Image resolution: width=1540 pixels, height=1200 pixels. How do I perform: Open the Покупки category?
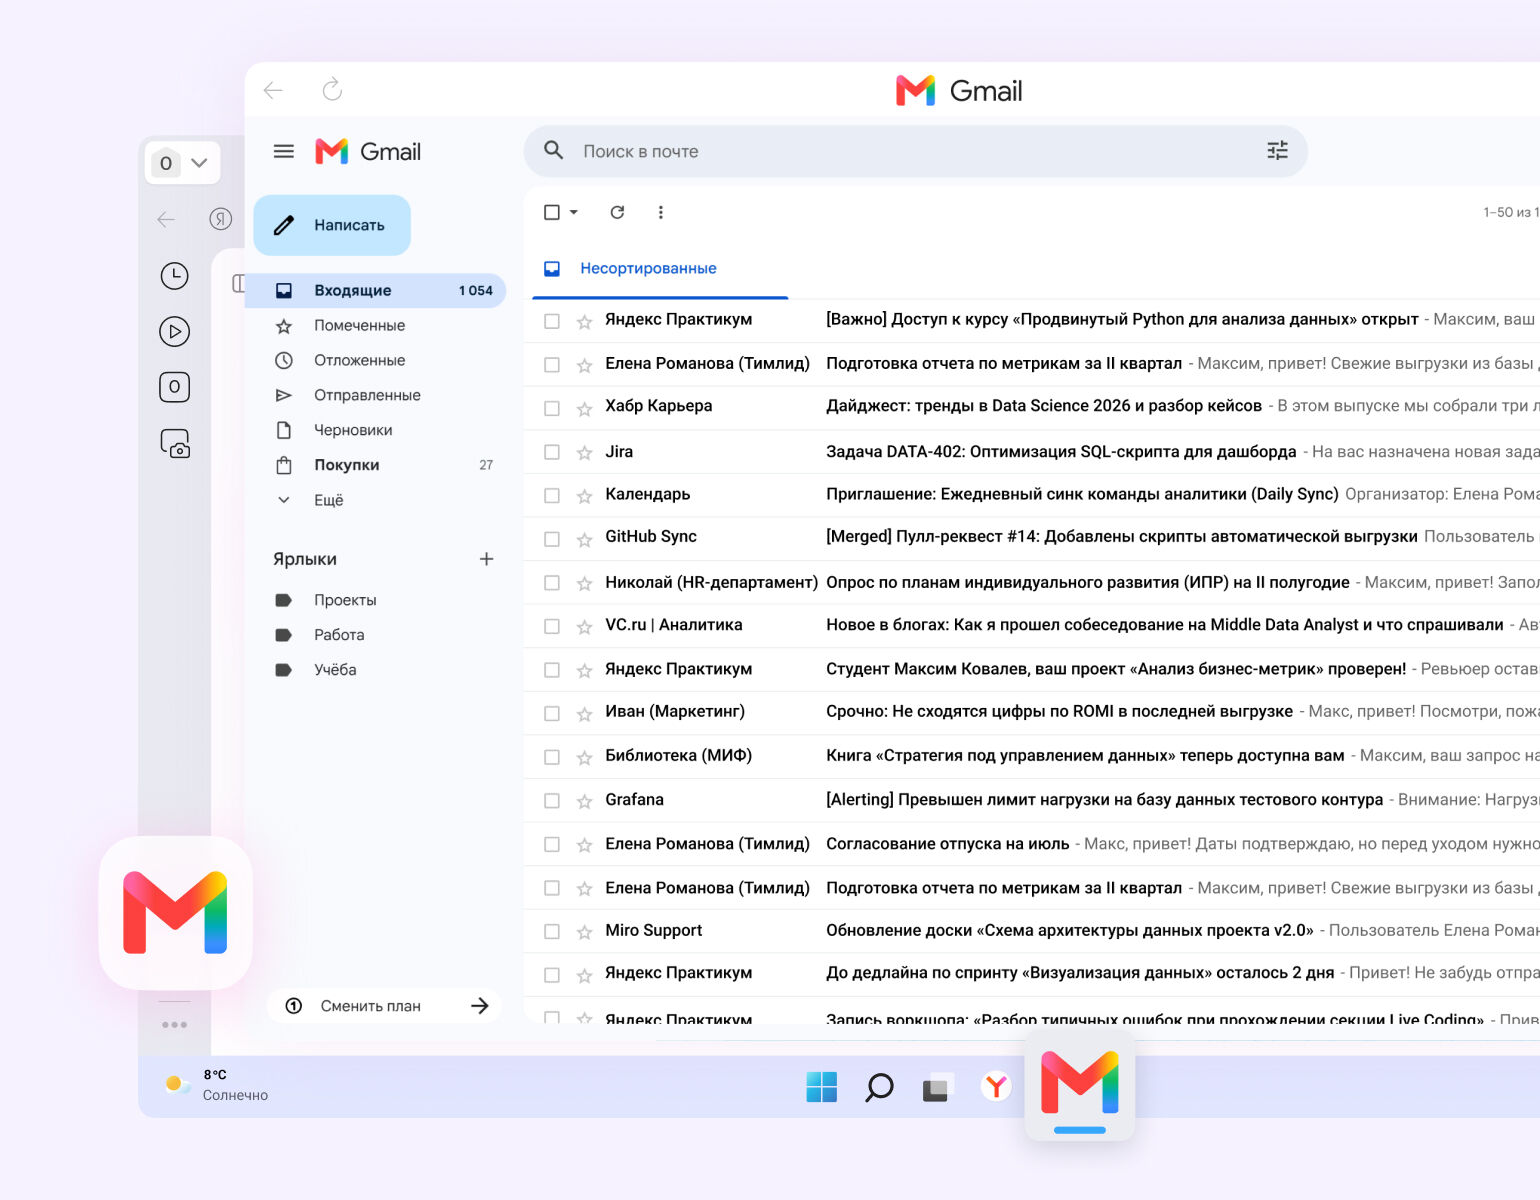pyautogui.click(x=375, y=465)
